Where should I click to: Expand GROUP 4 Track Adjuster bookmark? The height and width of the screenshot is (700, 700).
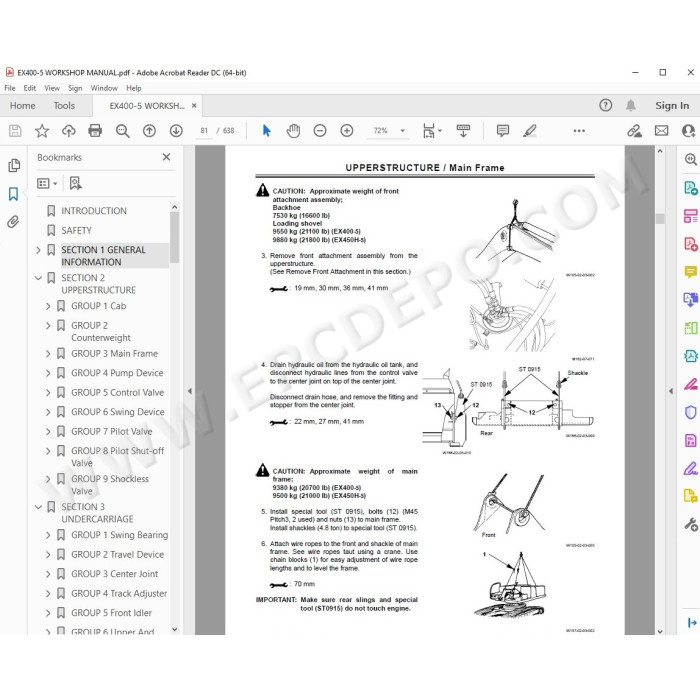48,593
